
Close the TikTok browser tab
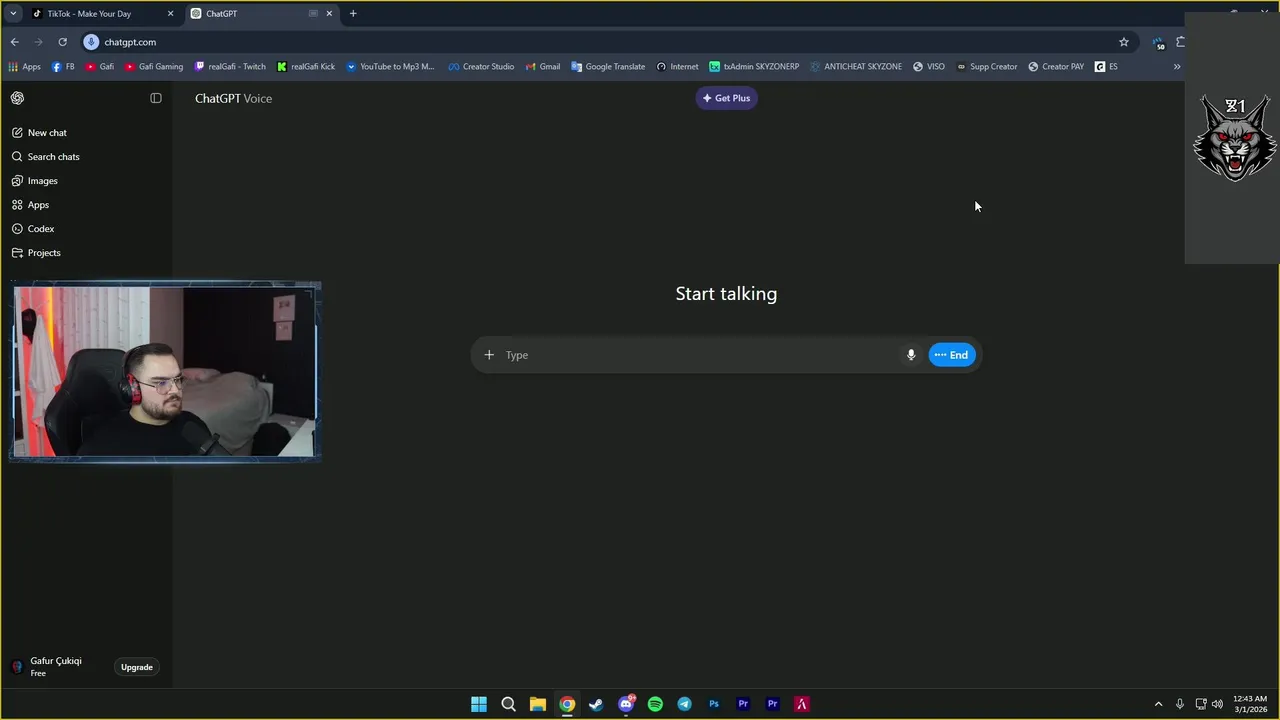click(170, 14)
